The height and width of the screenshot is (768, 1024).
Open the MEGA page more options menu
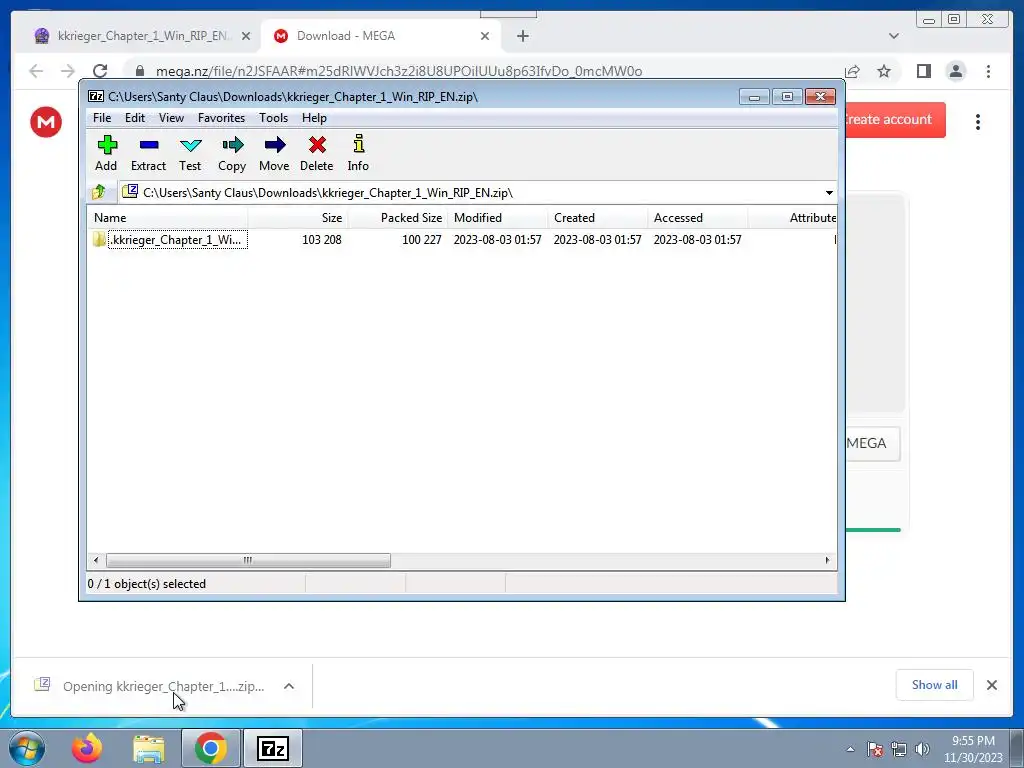click(978, 122)
